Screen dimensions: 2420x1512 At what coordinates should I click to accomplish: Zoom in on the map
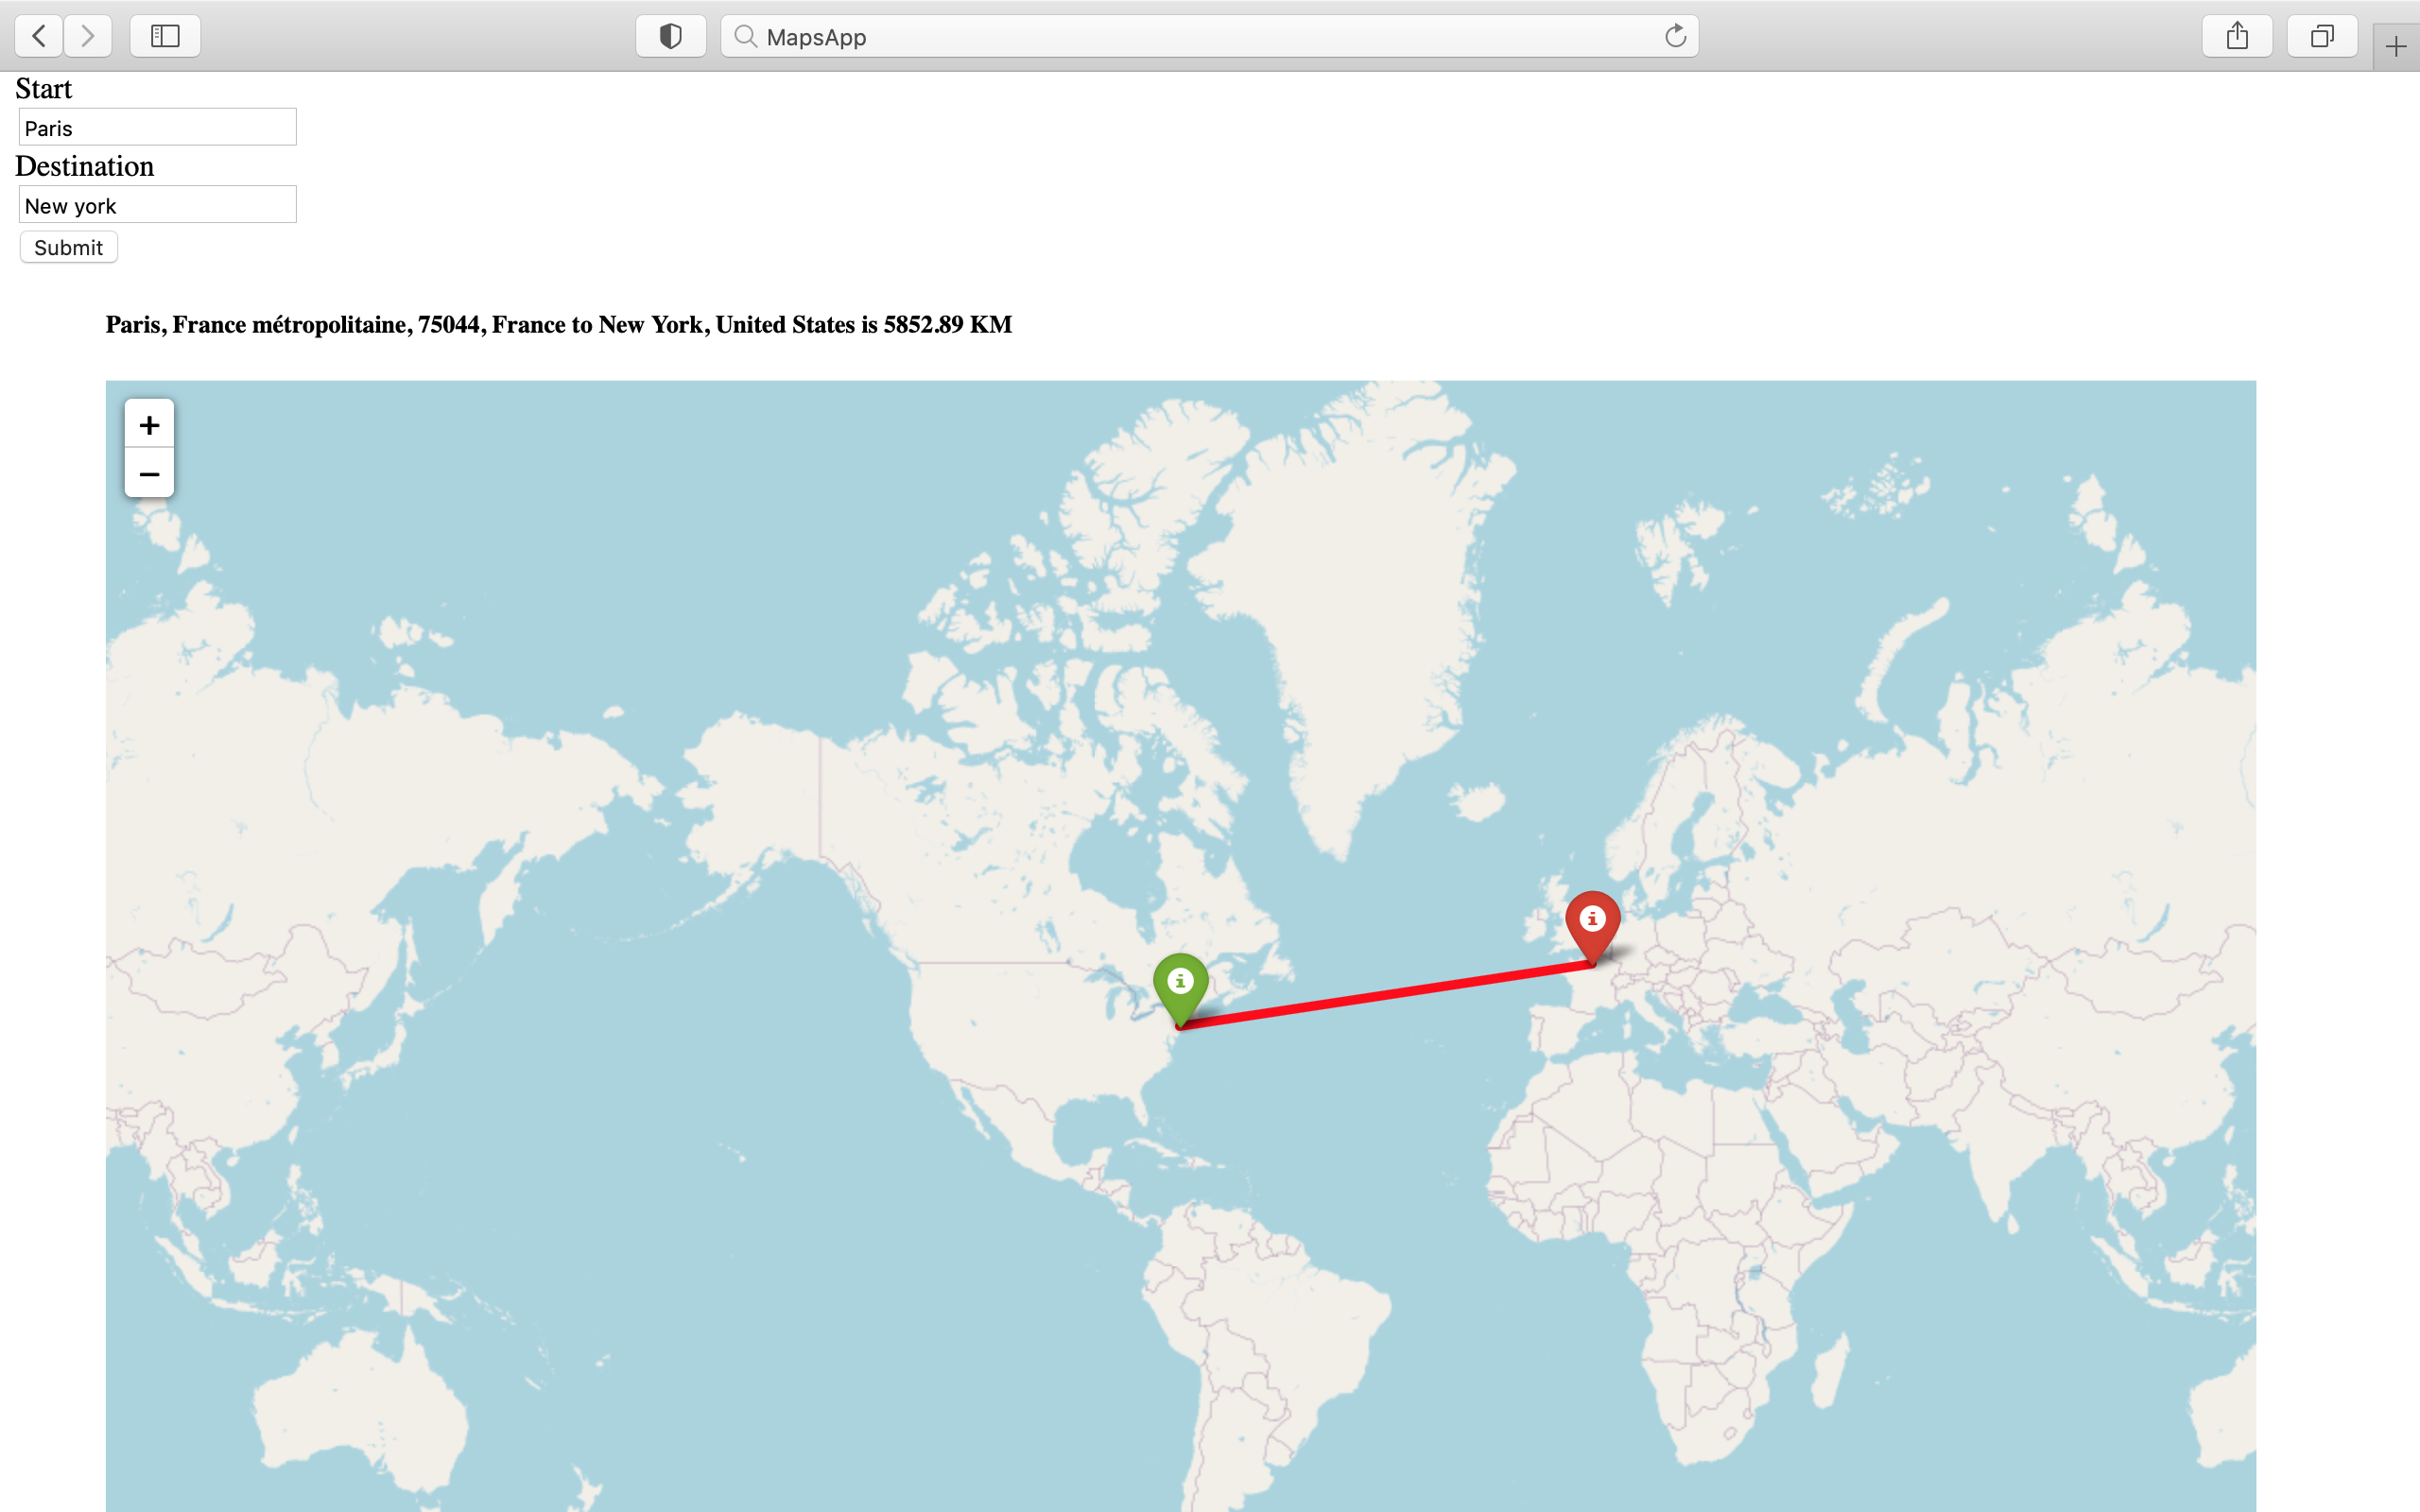(149, 424)
